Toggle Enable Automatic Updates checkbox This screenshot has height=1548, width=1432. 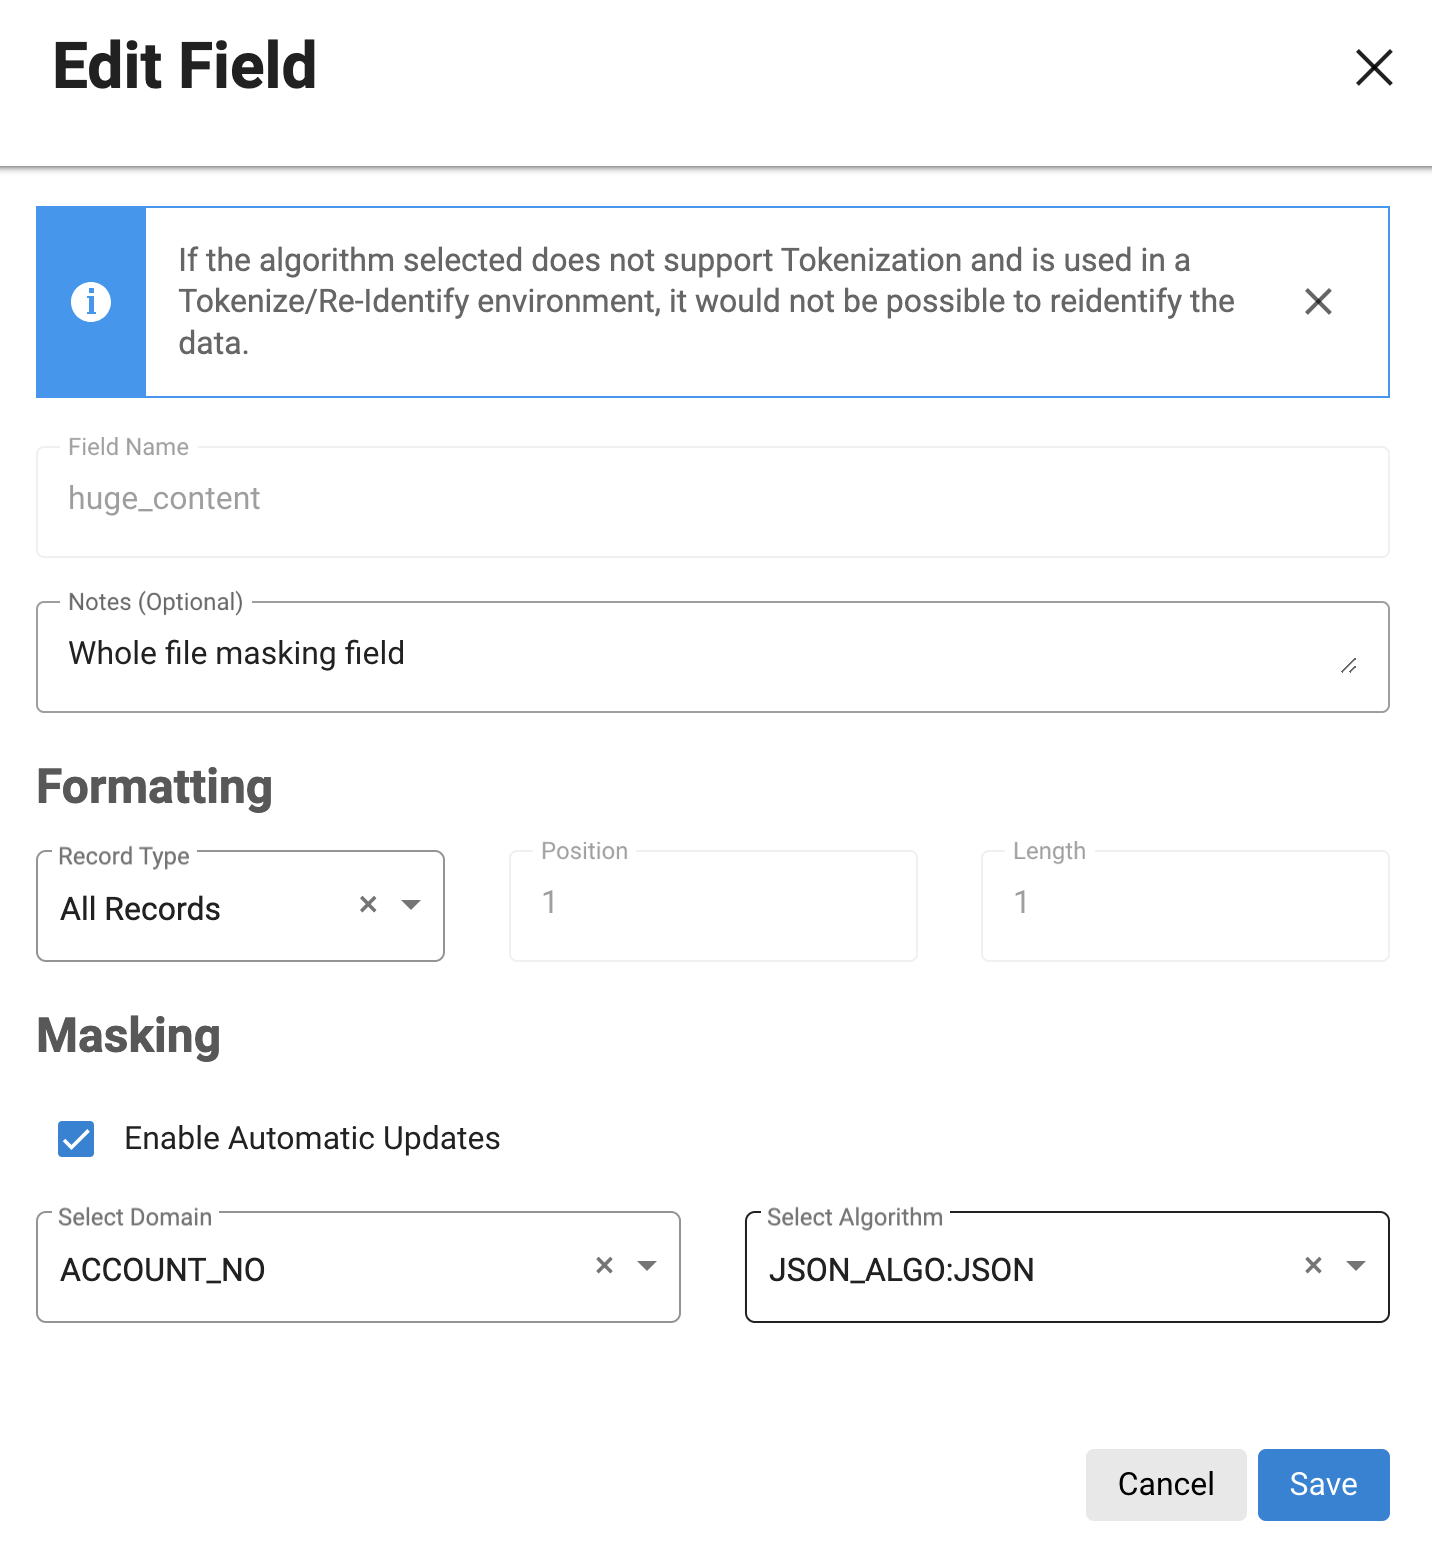[x=76, y=1138]
